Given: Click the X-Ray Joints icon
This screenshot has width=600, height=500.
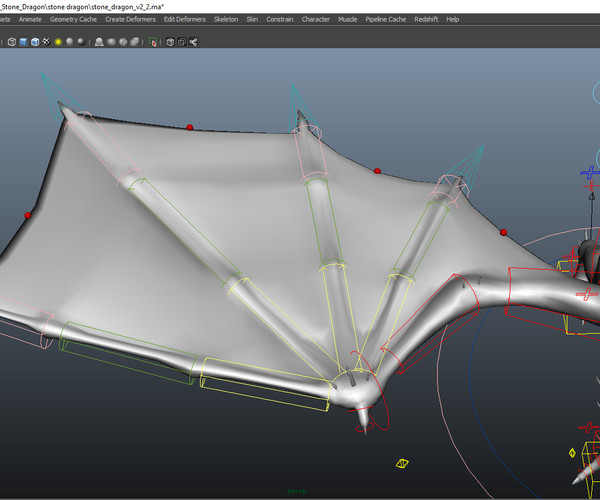Looking at the screenshot, I should 193,42.
